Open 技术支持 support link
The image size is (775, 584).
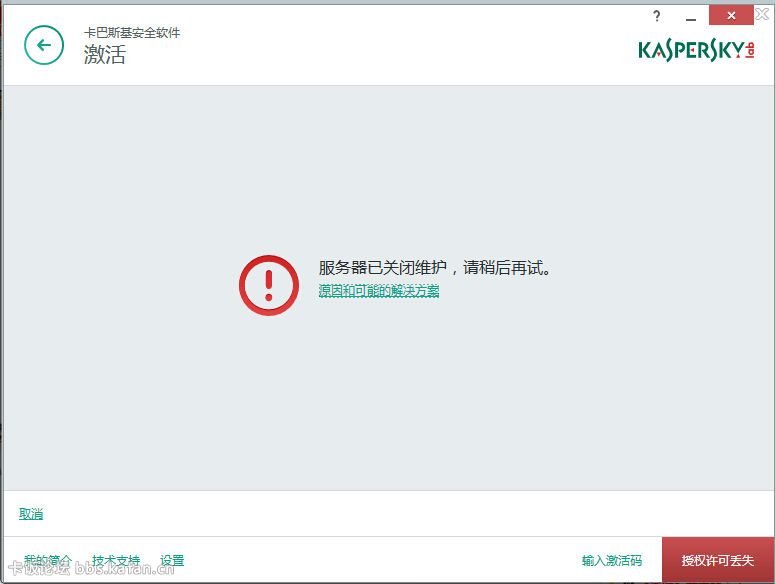tap(116, 561)
